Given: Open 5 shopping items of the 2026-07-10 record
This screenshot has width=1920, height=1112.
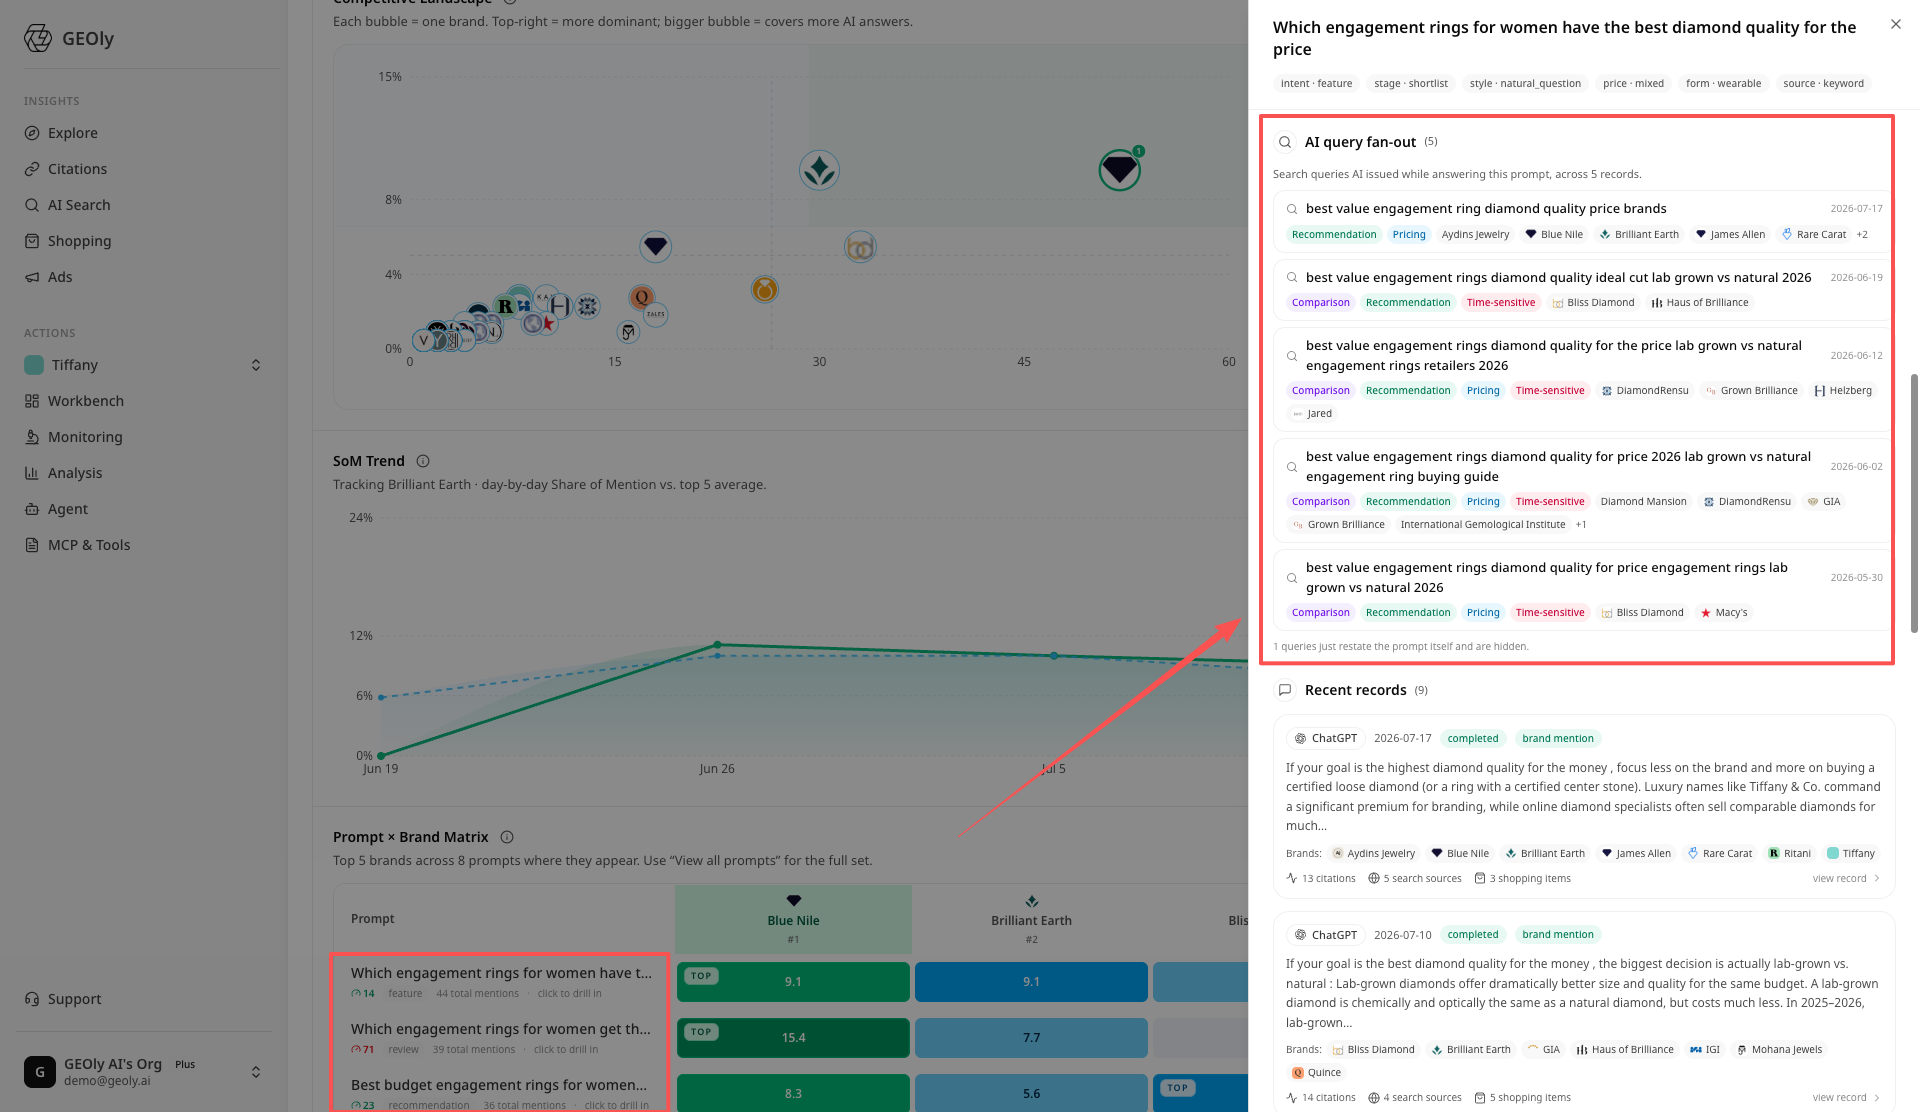Looking at the screenshot, I should [1523, 1098].
